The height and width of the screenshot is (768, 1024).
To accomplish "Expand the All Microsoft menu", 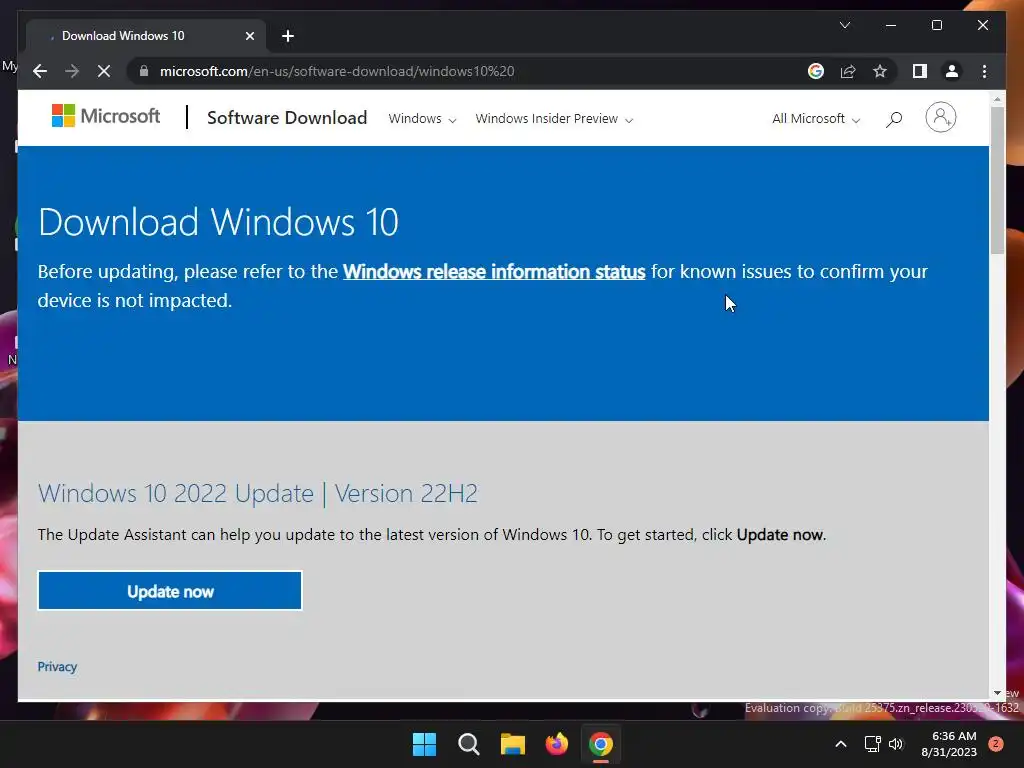I will 816,119.
